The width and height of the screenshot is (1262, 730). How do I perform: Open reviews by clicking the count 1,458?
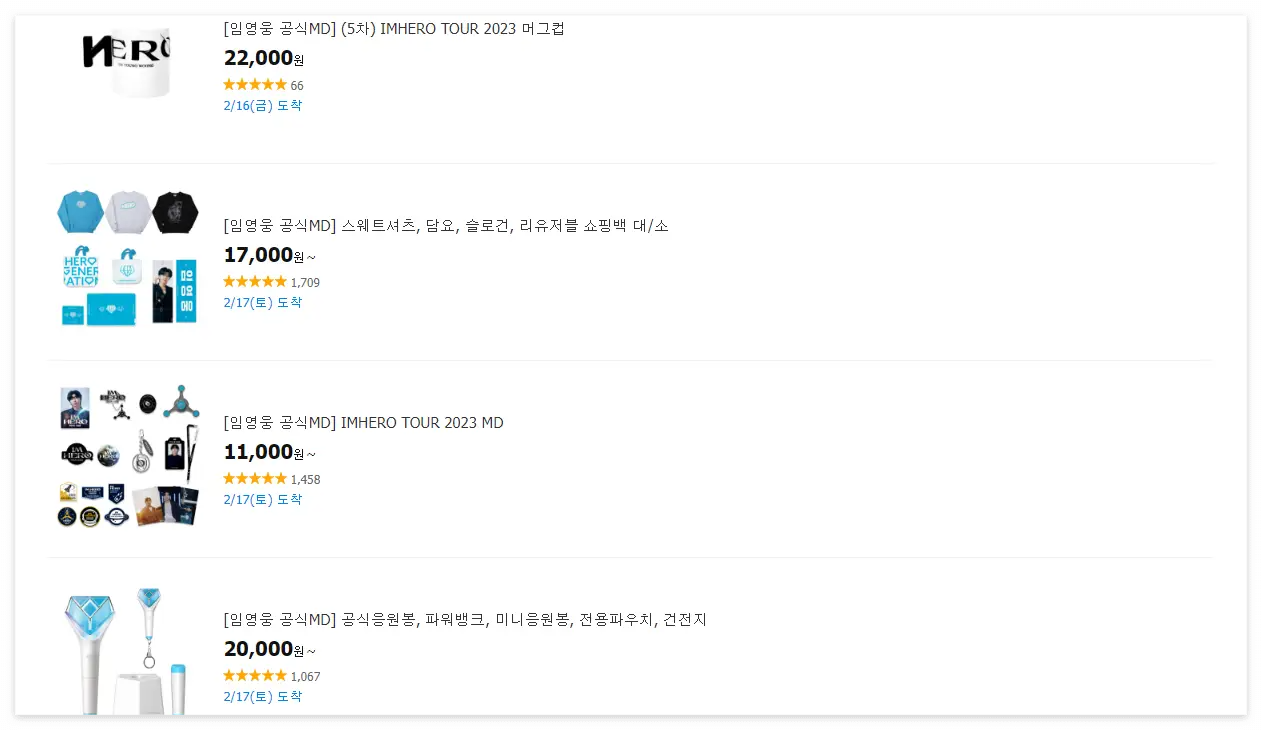pyautogui.click(x=305, y=479)
